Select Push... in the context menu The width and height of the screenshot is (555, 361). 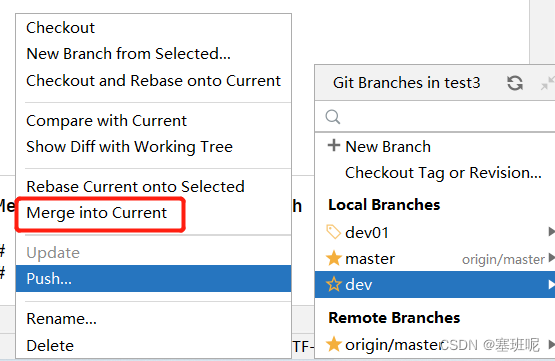pyautogui.click(x=154, y=279)
